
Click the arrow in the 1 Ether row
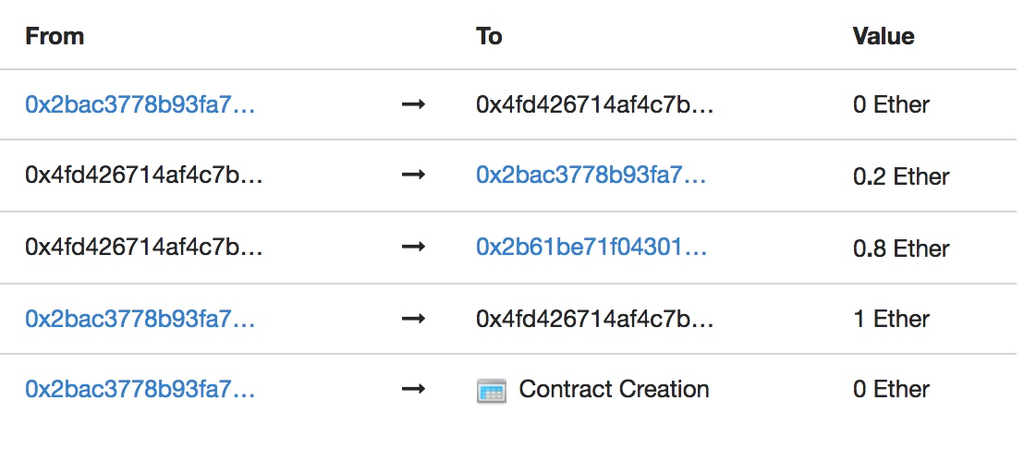413,319
